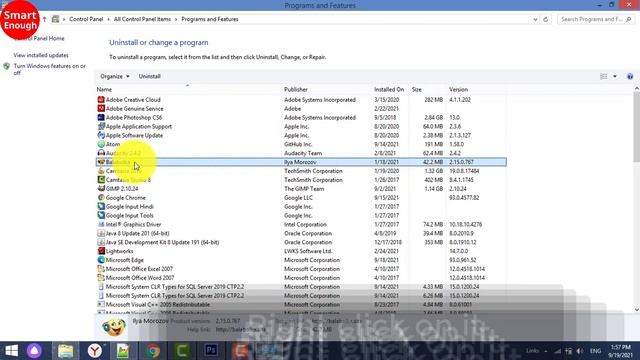This screenshot has width=640, height=360.
Task: Refresh the Programs and Features list
Action: coord(546,19)
